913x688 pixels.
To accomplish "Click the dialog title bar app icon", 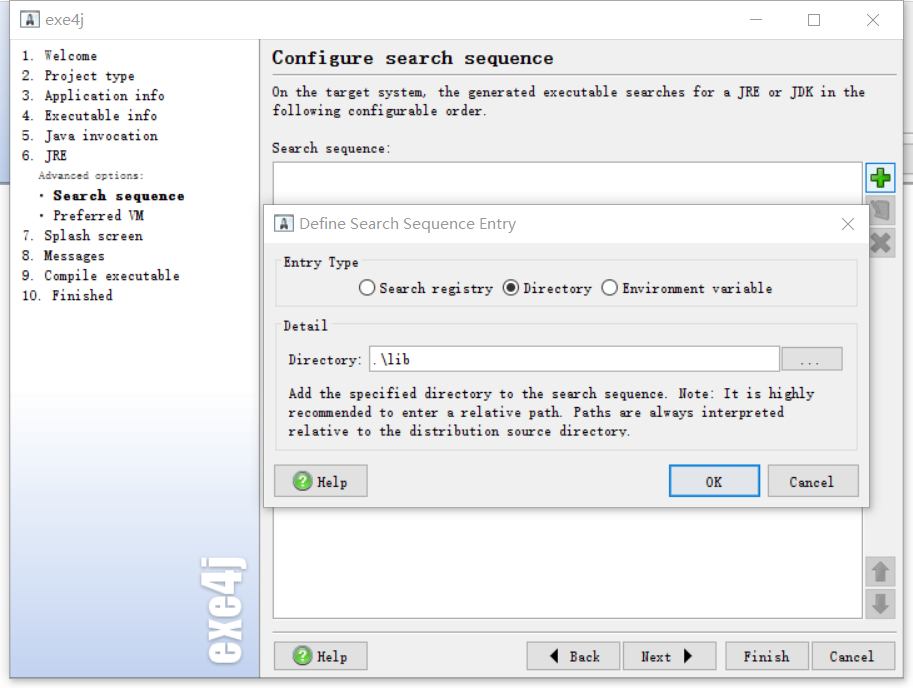I will (x=284, y=224).
